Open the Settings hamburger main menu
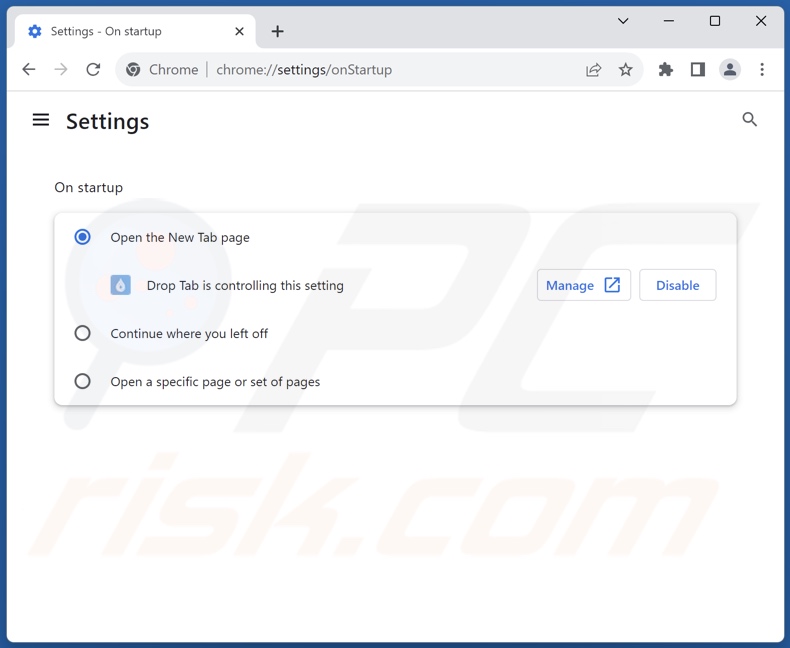 [x=41, y=120]
